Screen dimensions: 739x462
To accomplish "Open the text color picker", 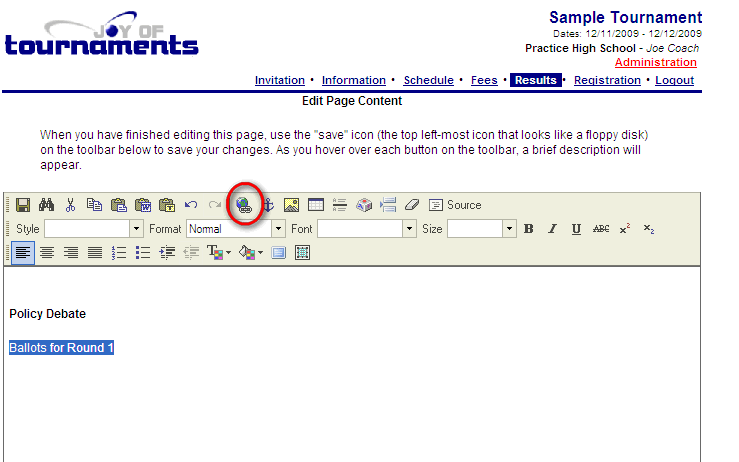I will [219, 253].
